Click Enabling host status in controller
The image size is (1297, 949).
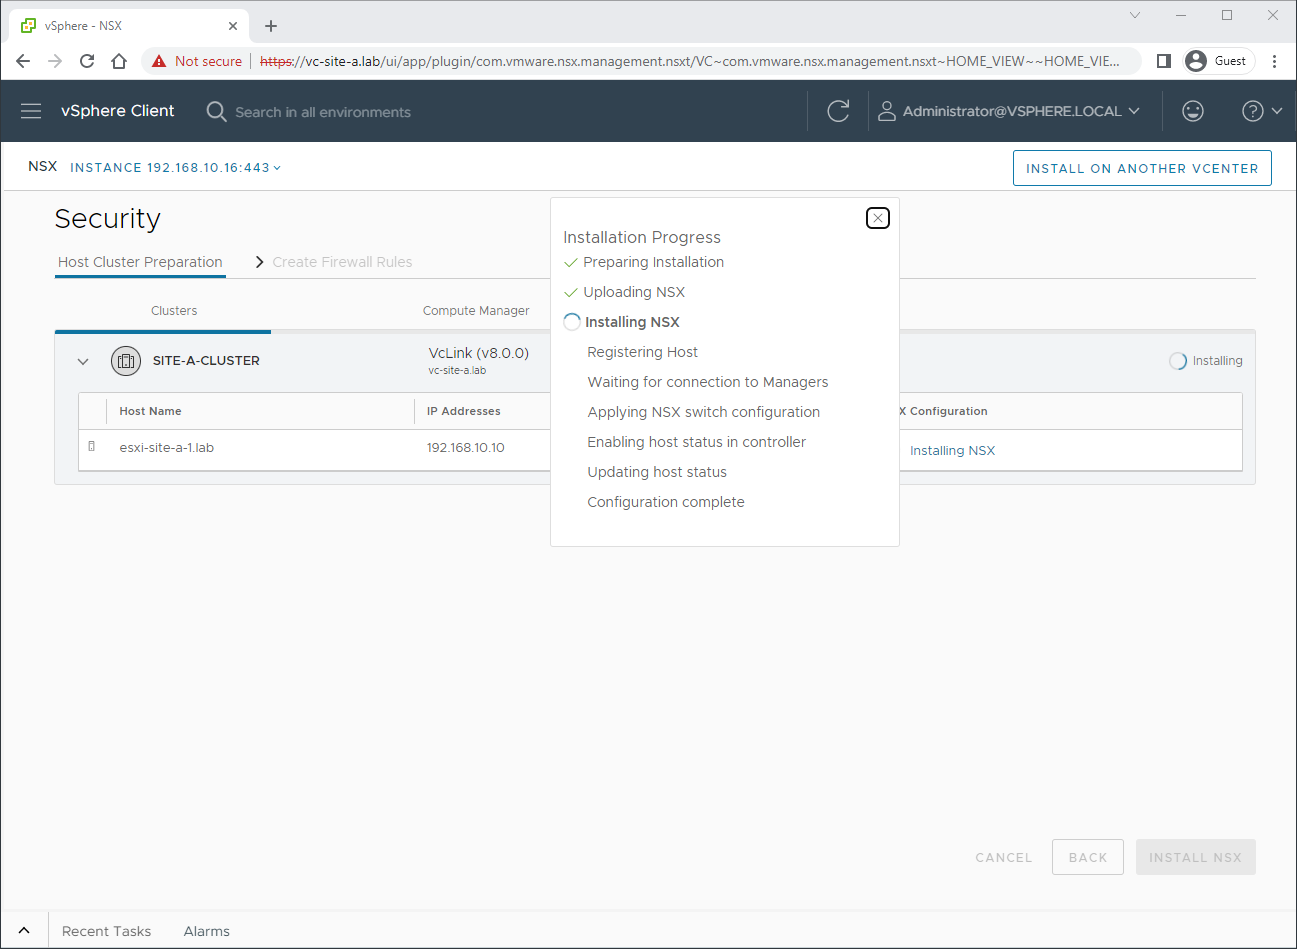(696, 442)
